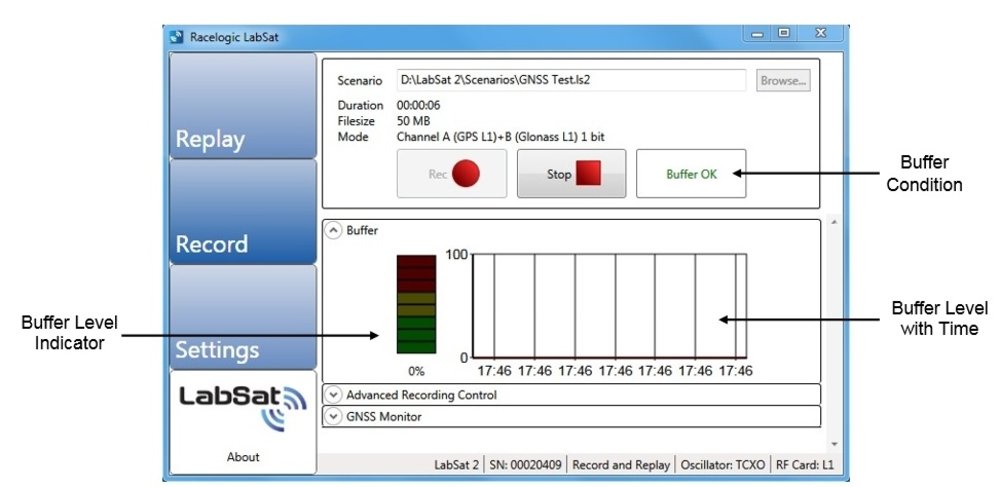The width and height of the screenshot is (1000, 487).
Task: Expand the GNSS Monitor section
Action: coord(334,416)
